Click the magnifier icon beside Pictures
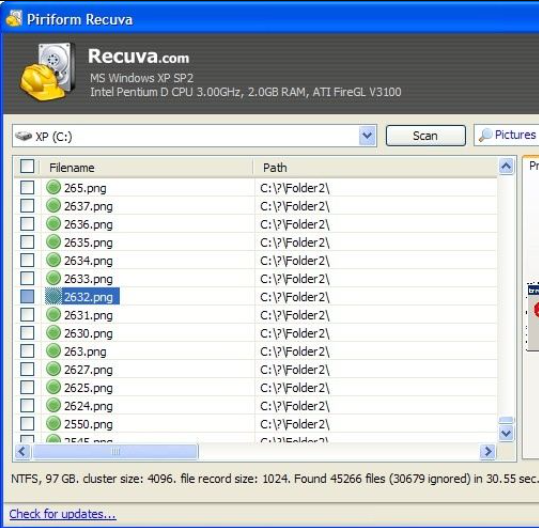Image resolution: width=539 pixels, height=528 pixels. point(485,135)
